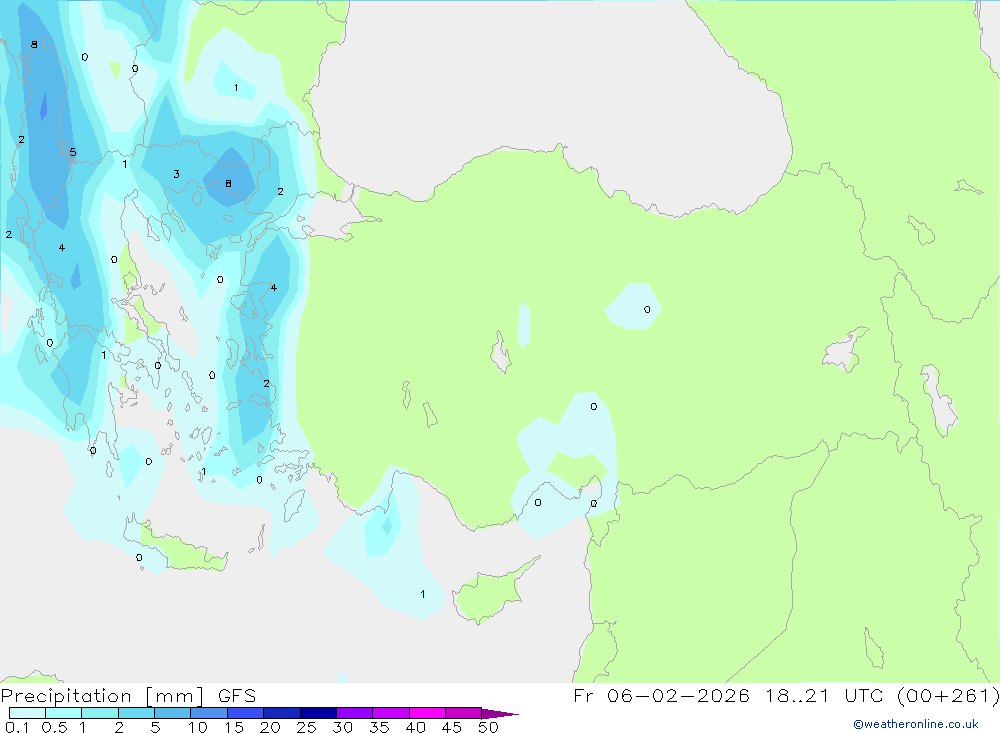
Task: Click the legend label '15'
Action: click(x=233, y=727)
